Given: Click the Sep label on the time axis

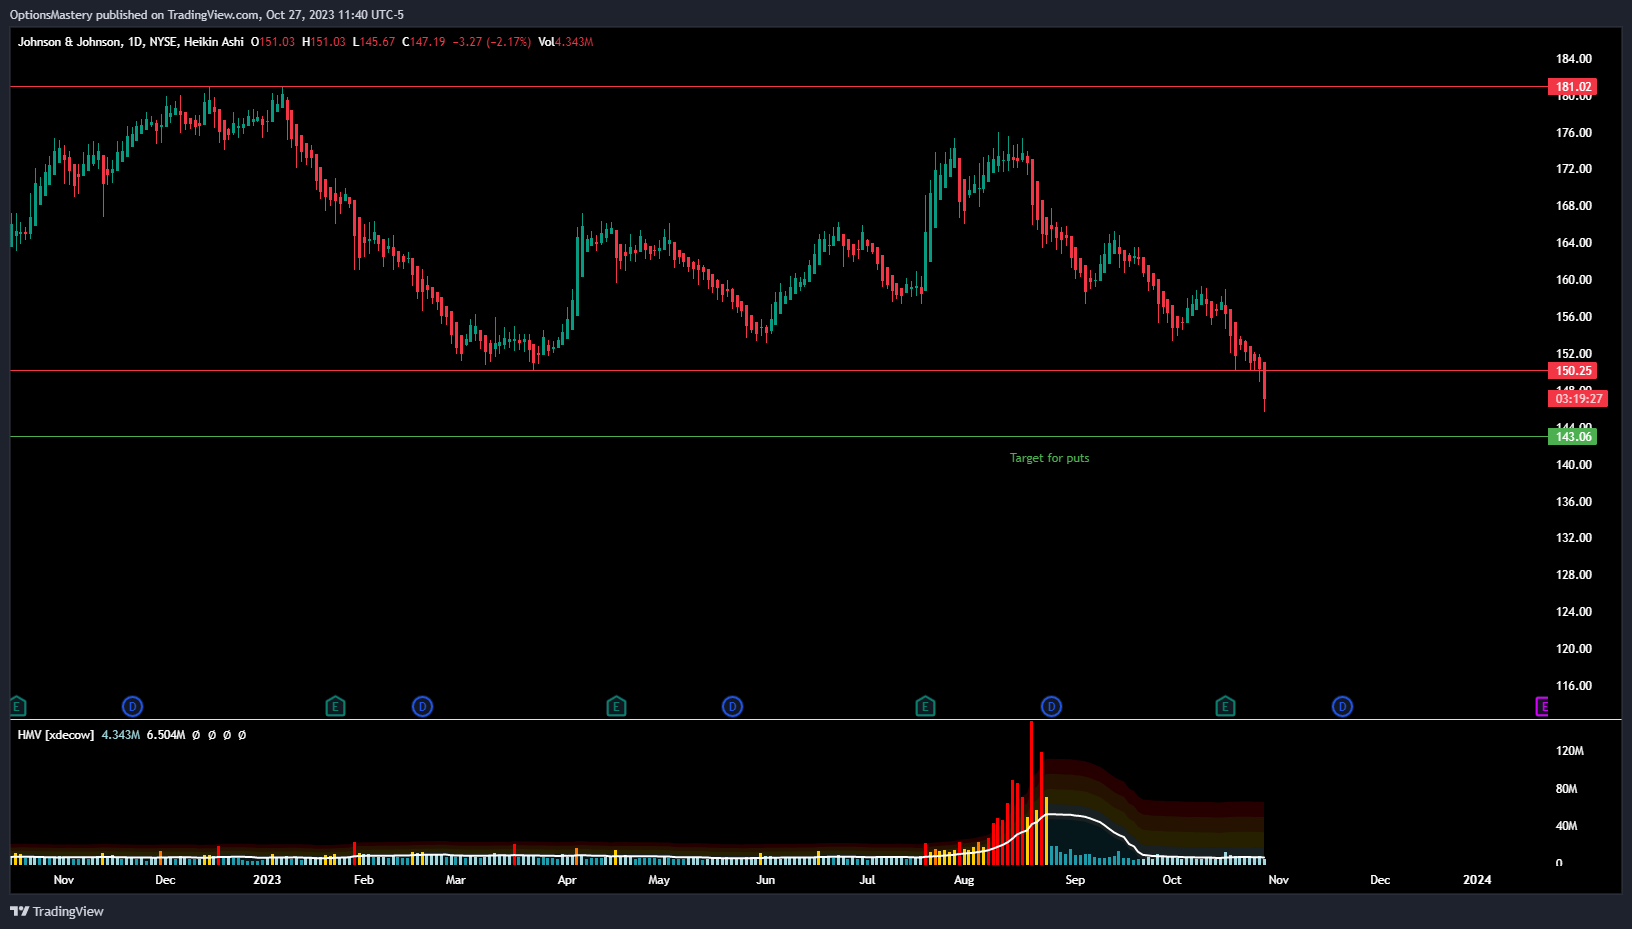Looking at the screenshot, I should point(1075,880).
